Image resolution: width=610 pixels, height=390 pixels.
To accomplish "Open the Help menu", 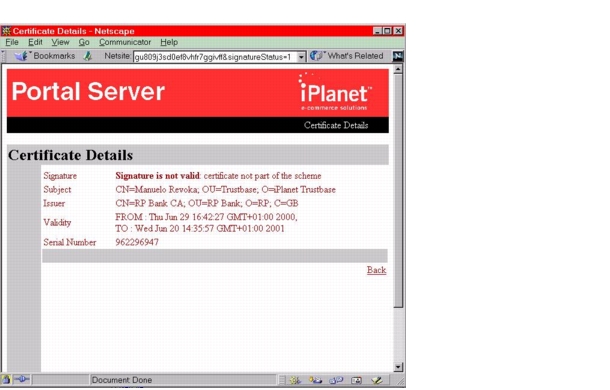I will pos(169,42).
